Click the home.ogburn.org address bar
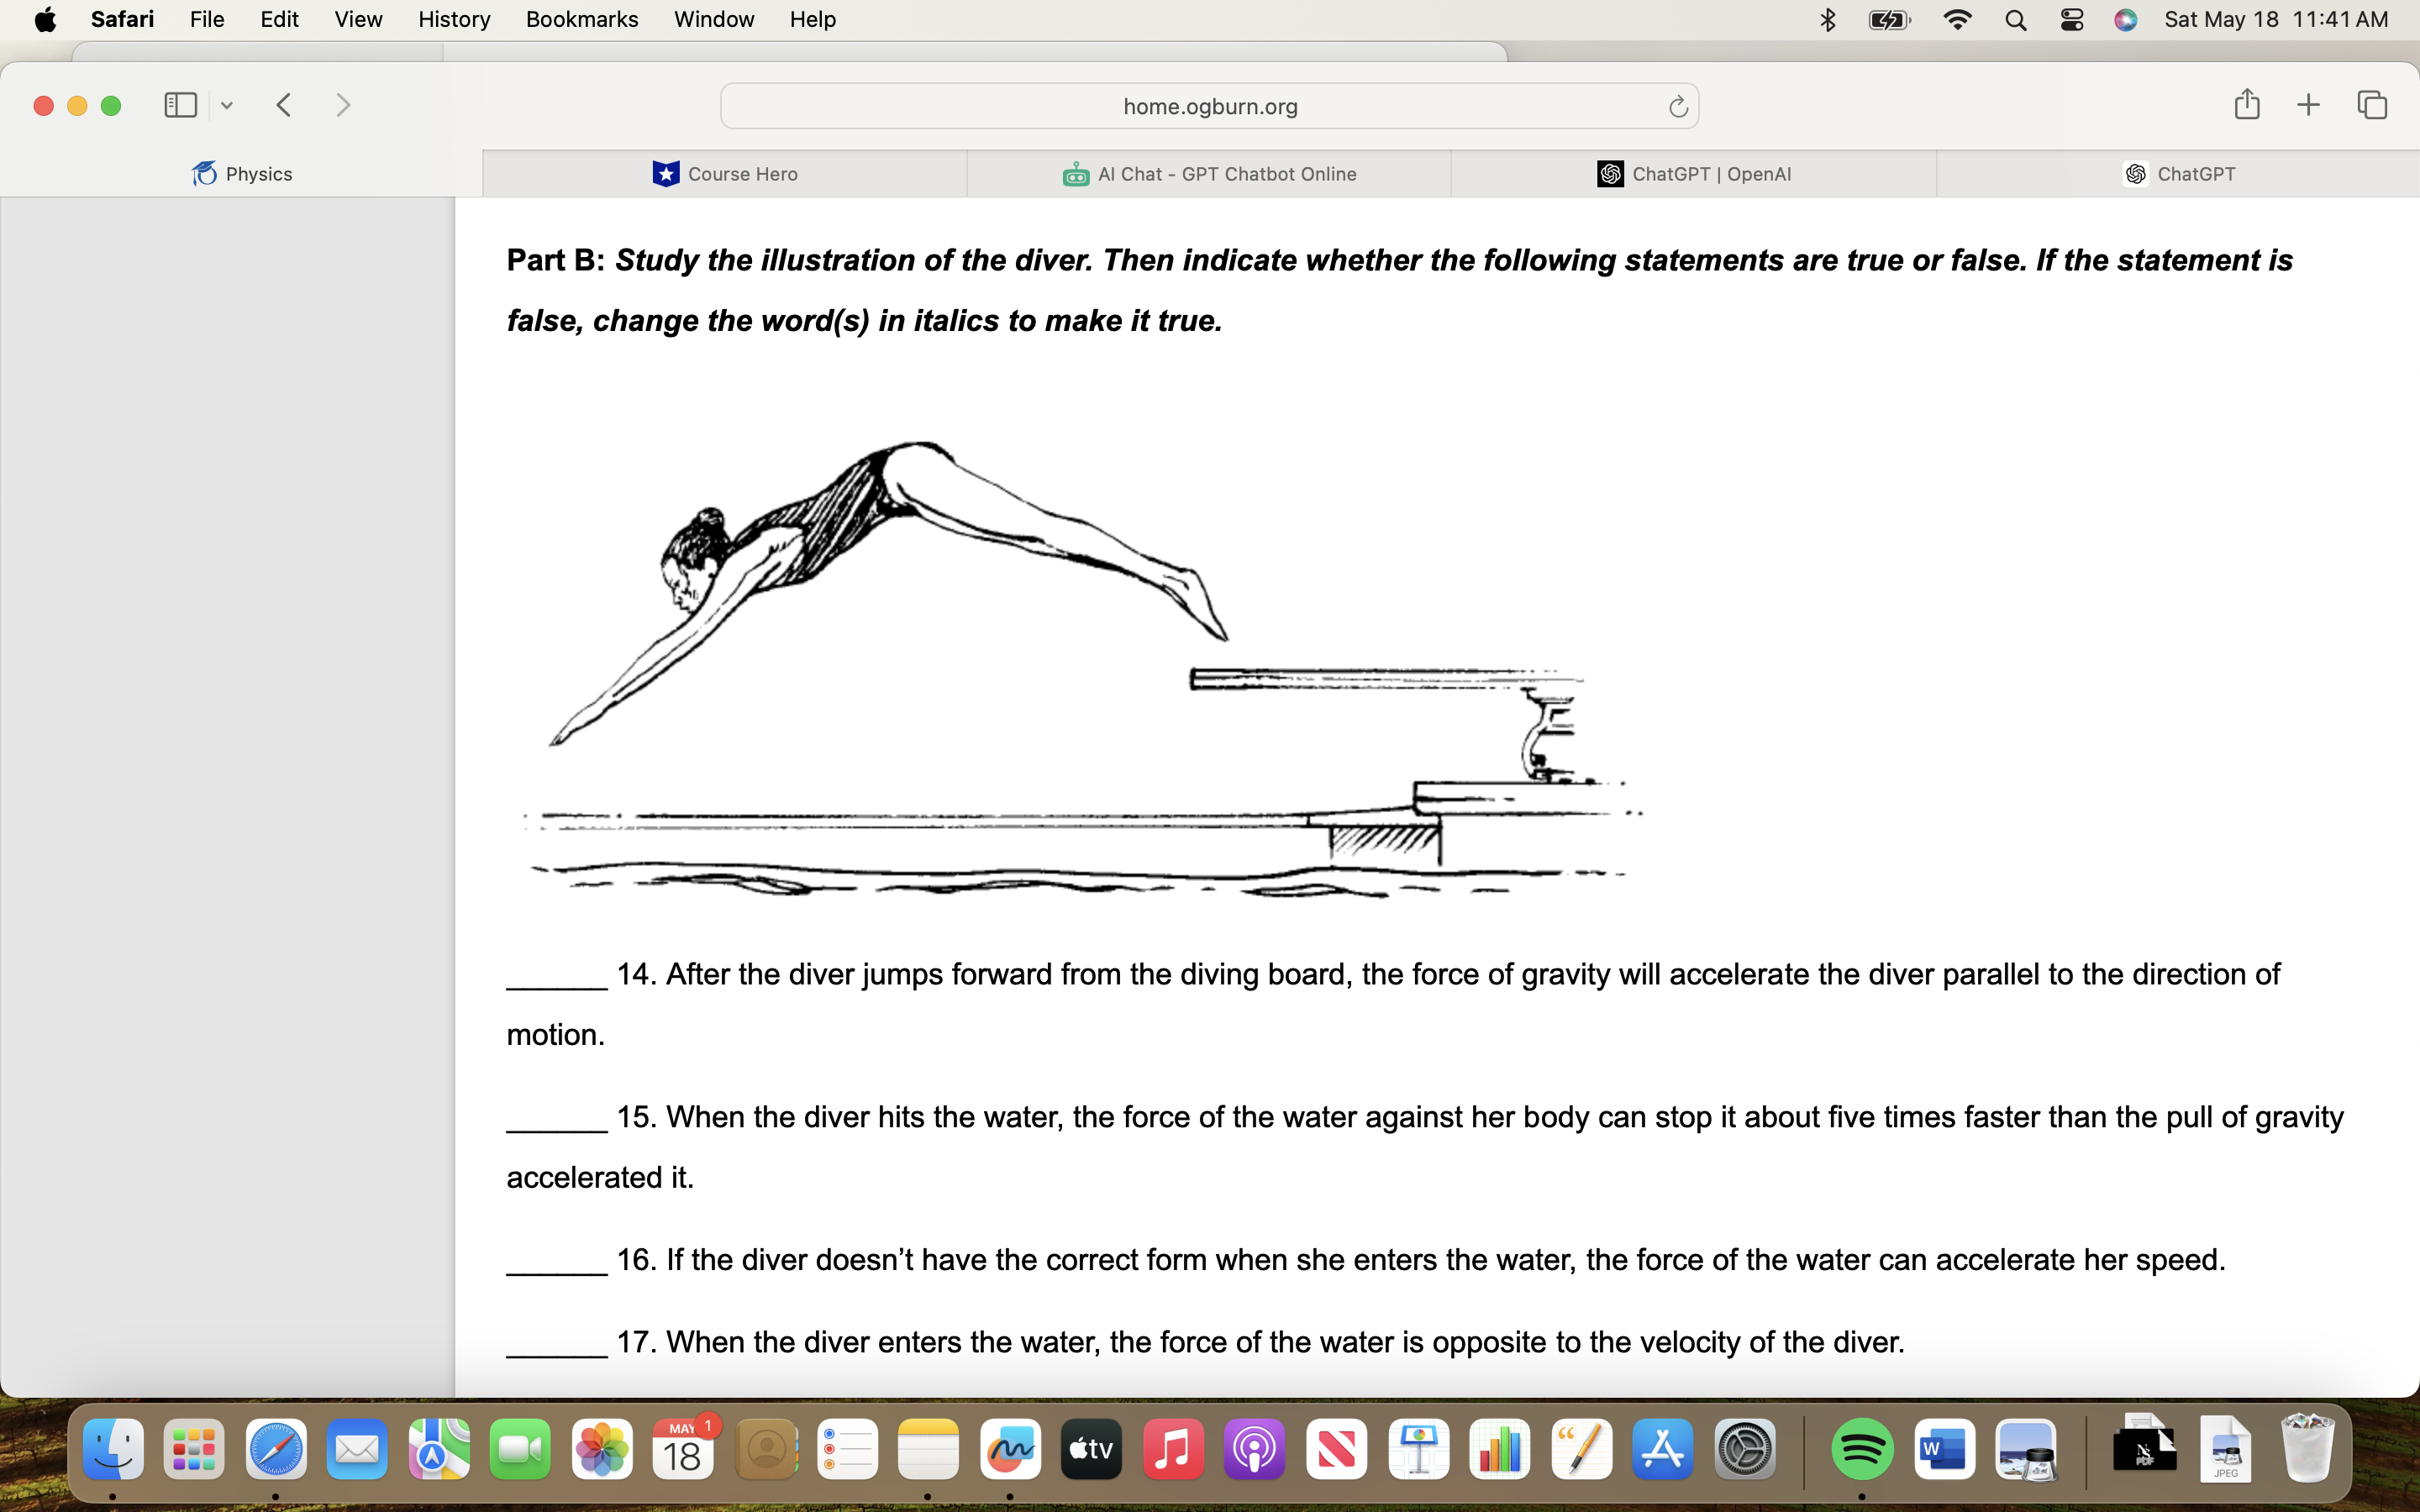The image size is (2420, 1512). [x=1209, y=105]
